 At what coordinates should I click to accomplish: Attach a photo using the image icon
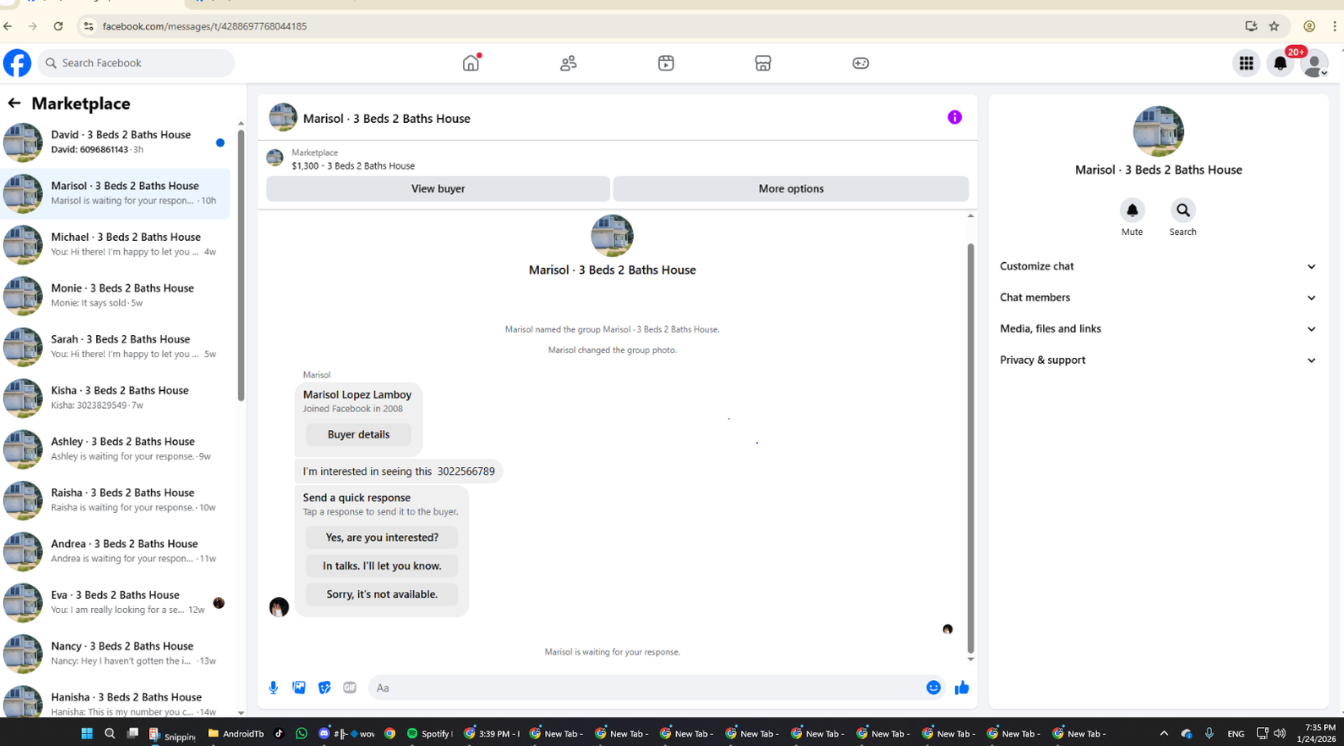click(299, 688)
